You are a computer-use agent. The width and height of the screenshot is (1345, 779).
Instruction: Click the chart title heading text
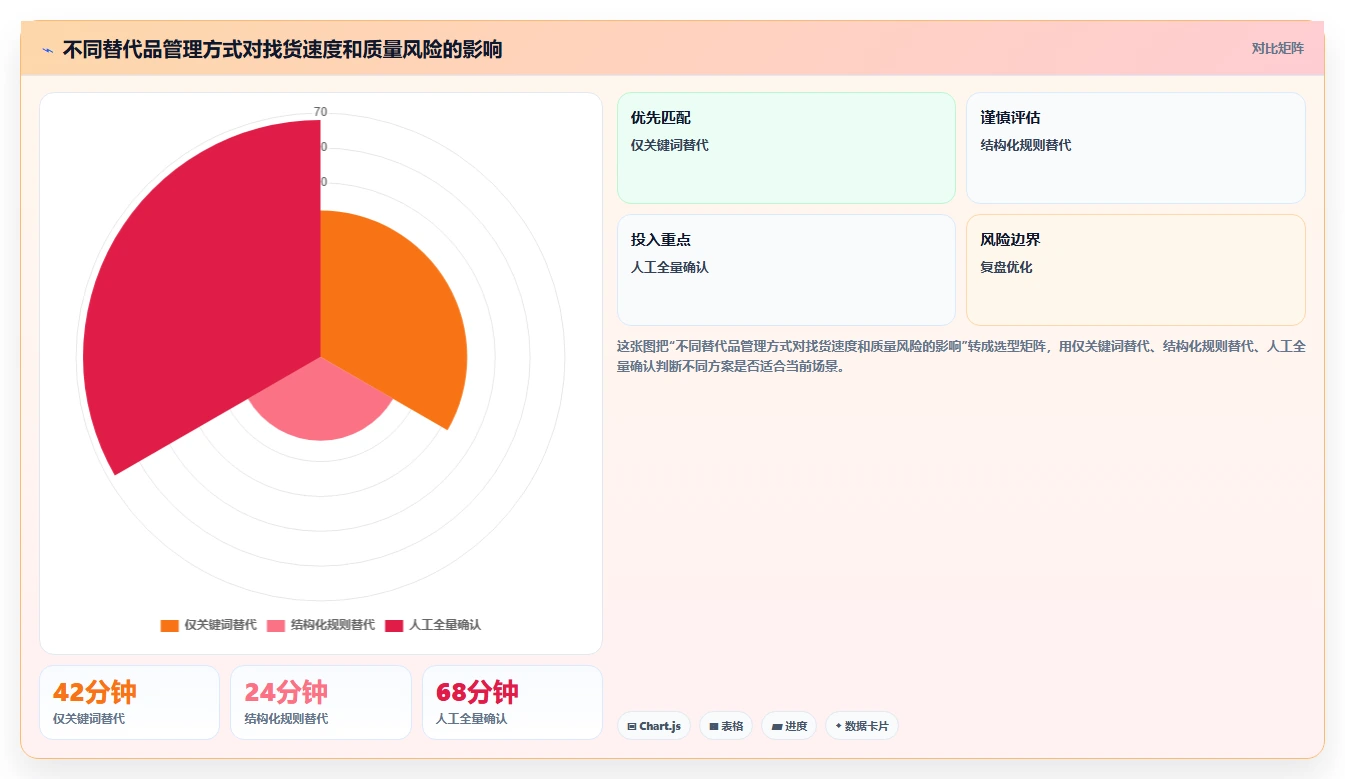pos(282,49)
